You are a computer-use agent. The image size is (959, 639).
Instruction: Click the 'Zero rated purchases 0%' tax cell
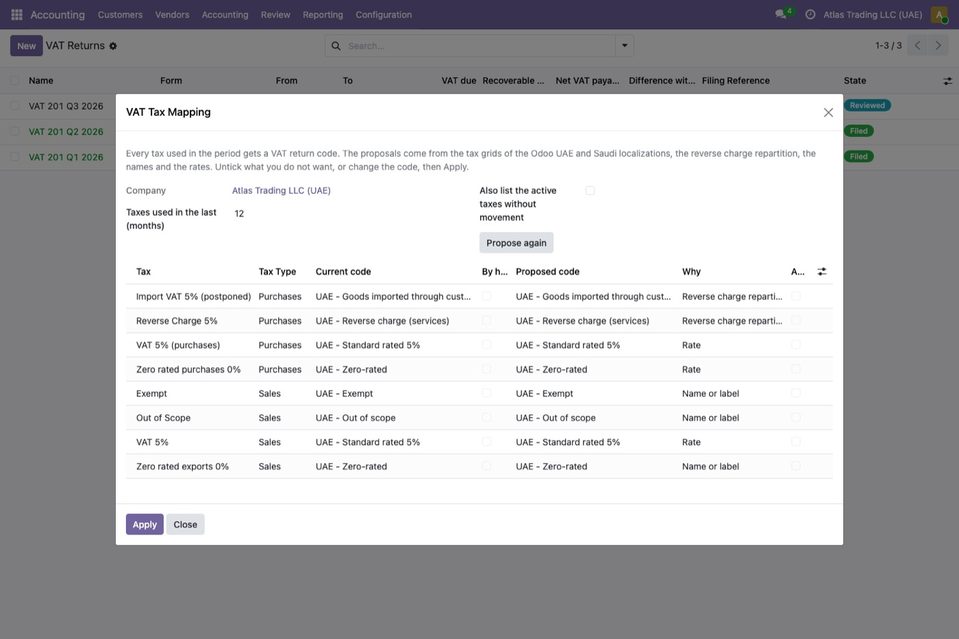click(188, 369)
